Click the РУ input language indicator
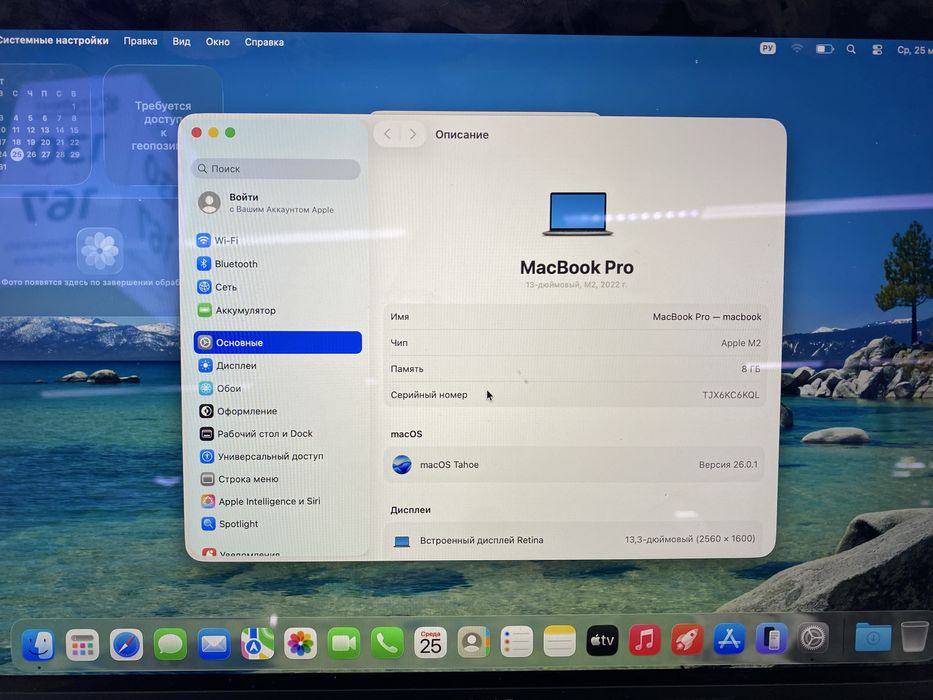 coord(768,48)
